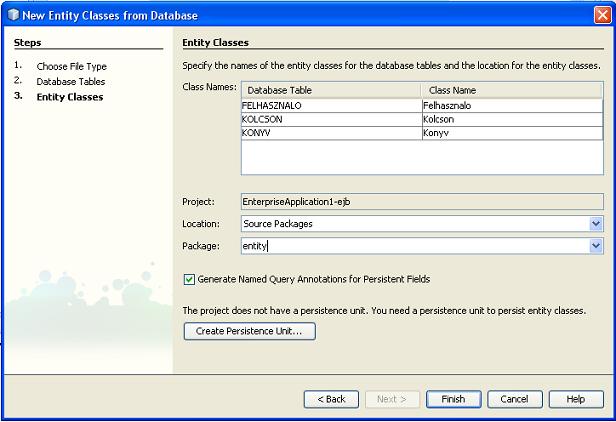Click the Class Name column header
The width and height of the screenshot is (616, 422).
[x=512, y=90]
